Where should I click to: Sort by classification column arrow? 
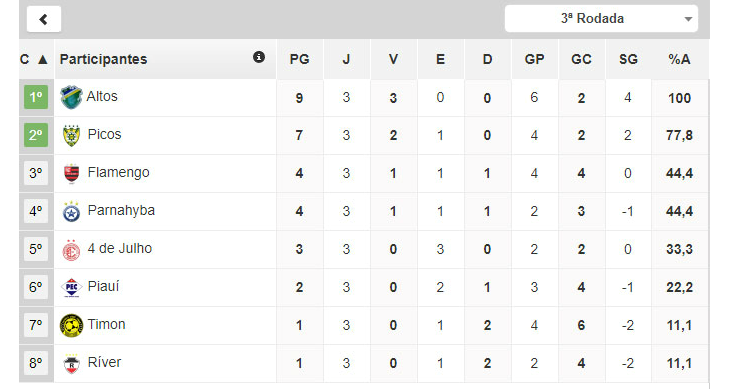(42, 60)
